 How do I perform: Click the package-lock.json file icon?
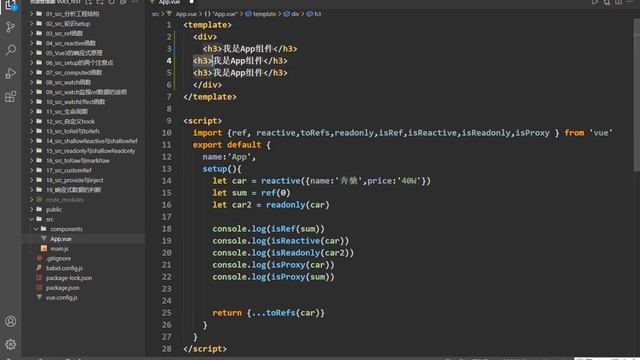pyautogui.click(x=39, y=278)
